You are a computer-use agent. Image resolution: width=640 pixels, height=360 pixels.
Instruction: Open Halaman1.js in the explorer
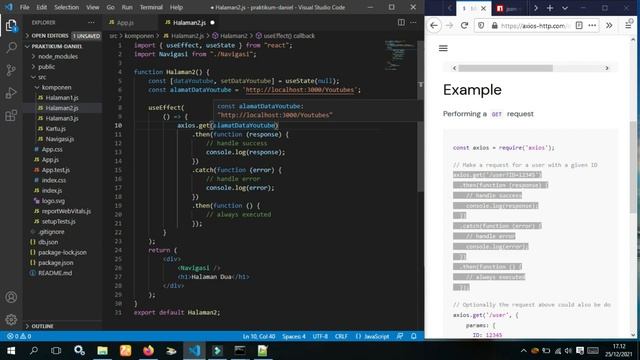62,98
